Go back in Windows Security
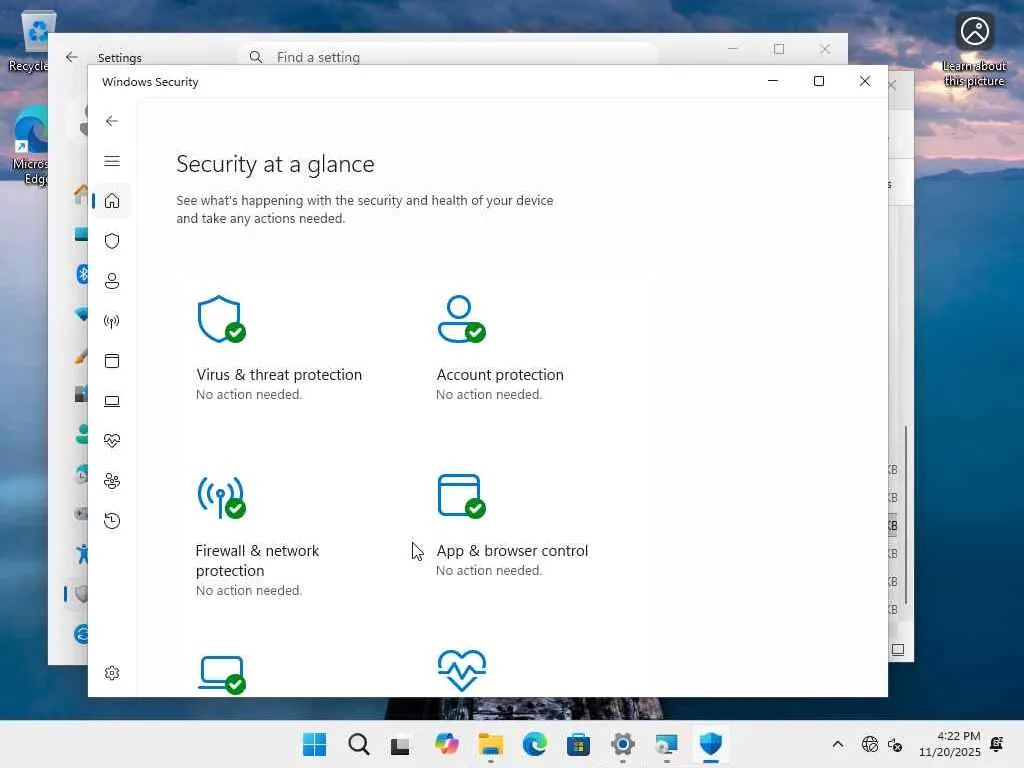 point(112,121)
